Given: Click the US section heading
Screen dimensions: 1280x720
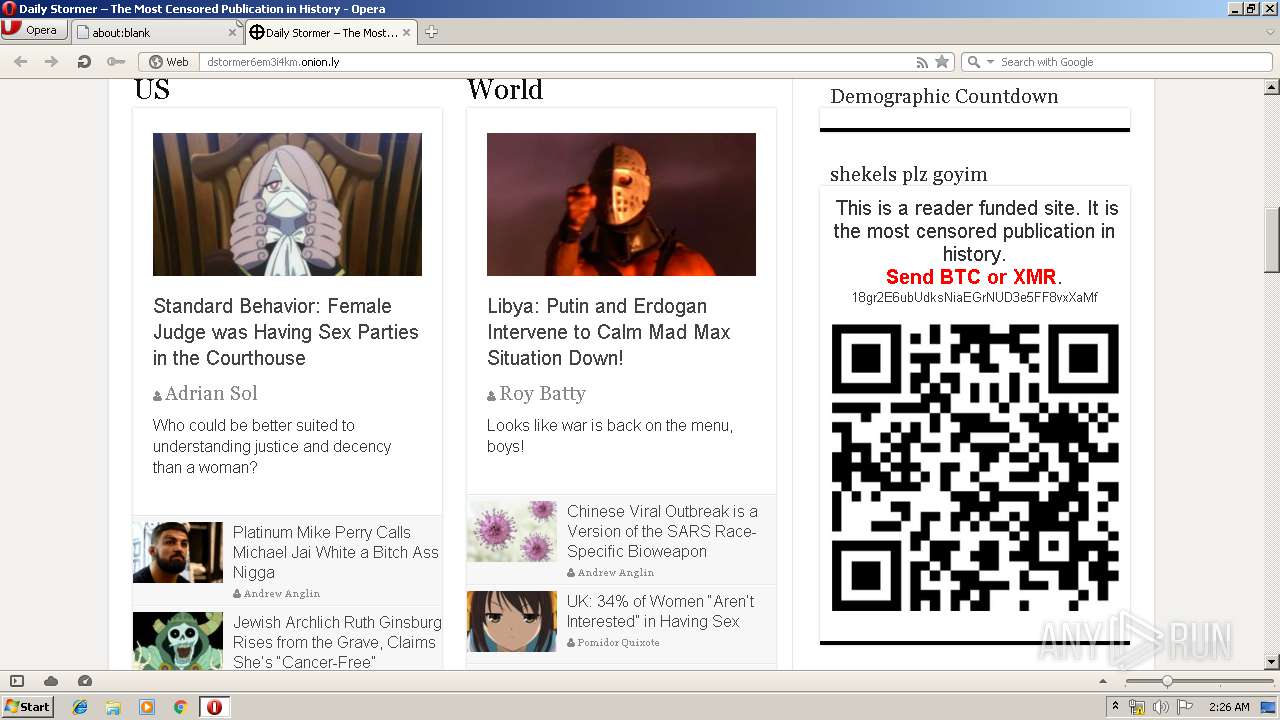Looking at the screenshot, I should tap(152, 89).
